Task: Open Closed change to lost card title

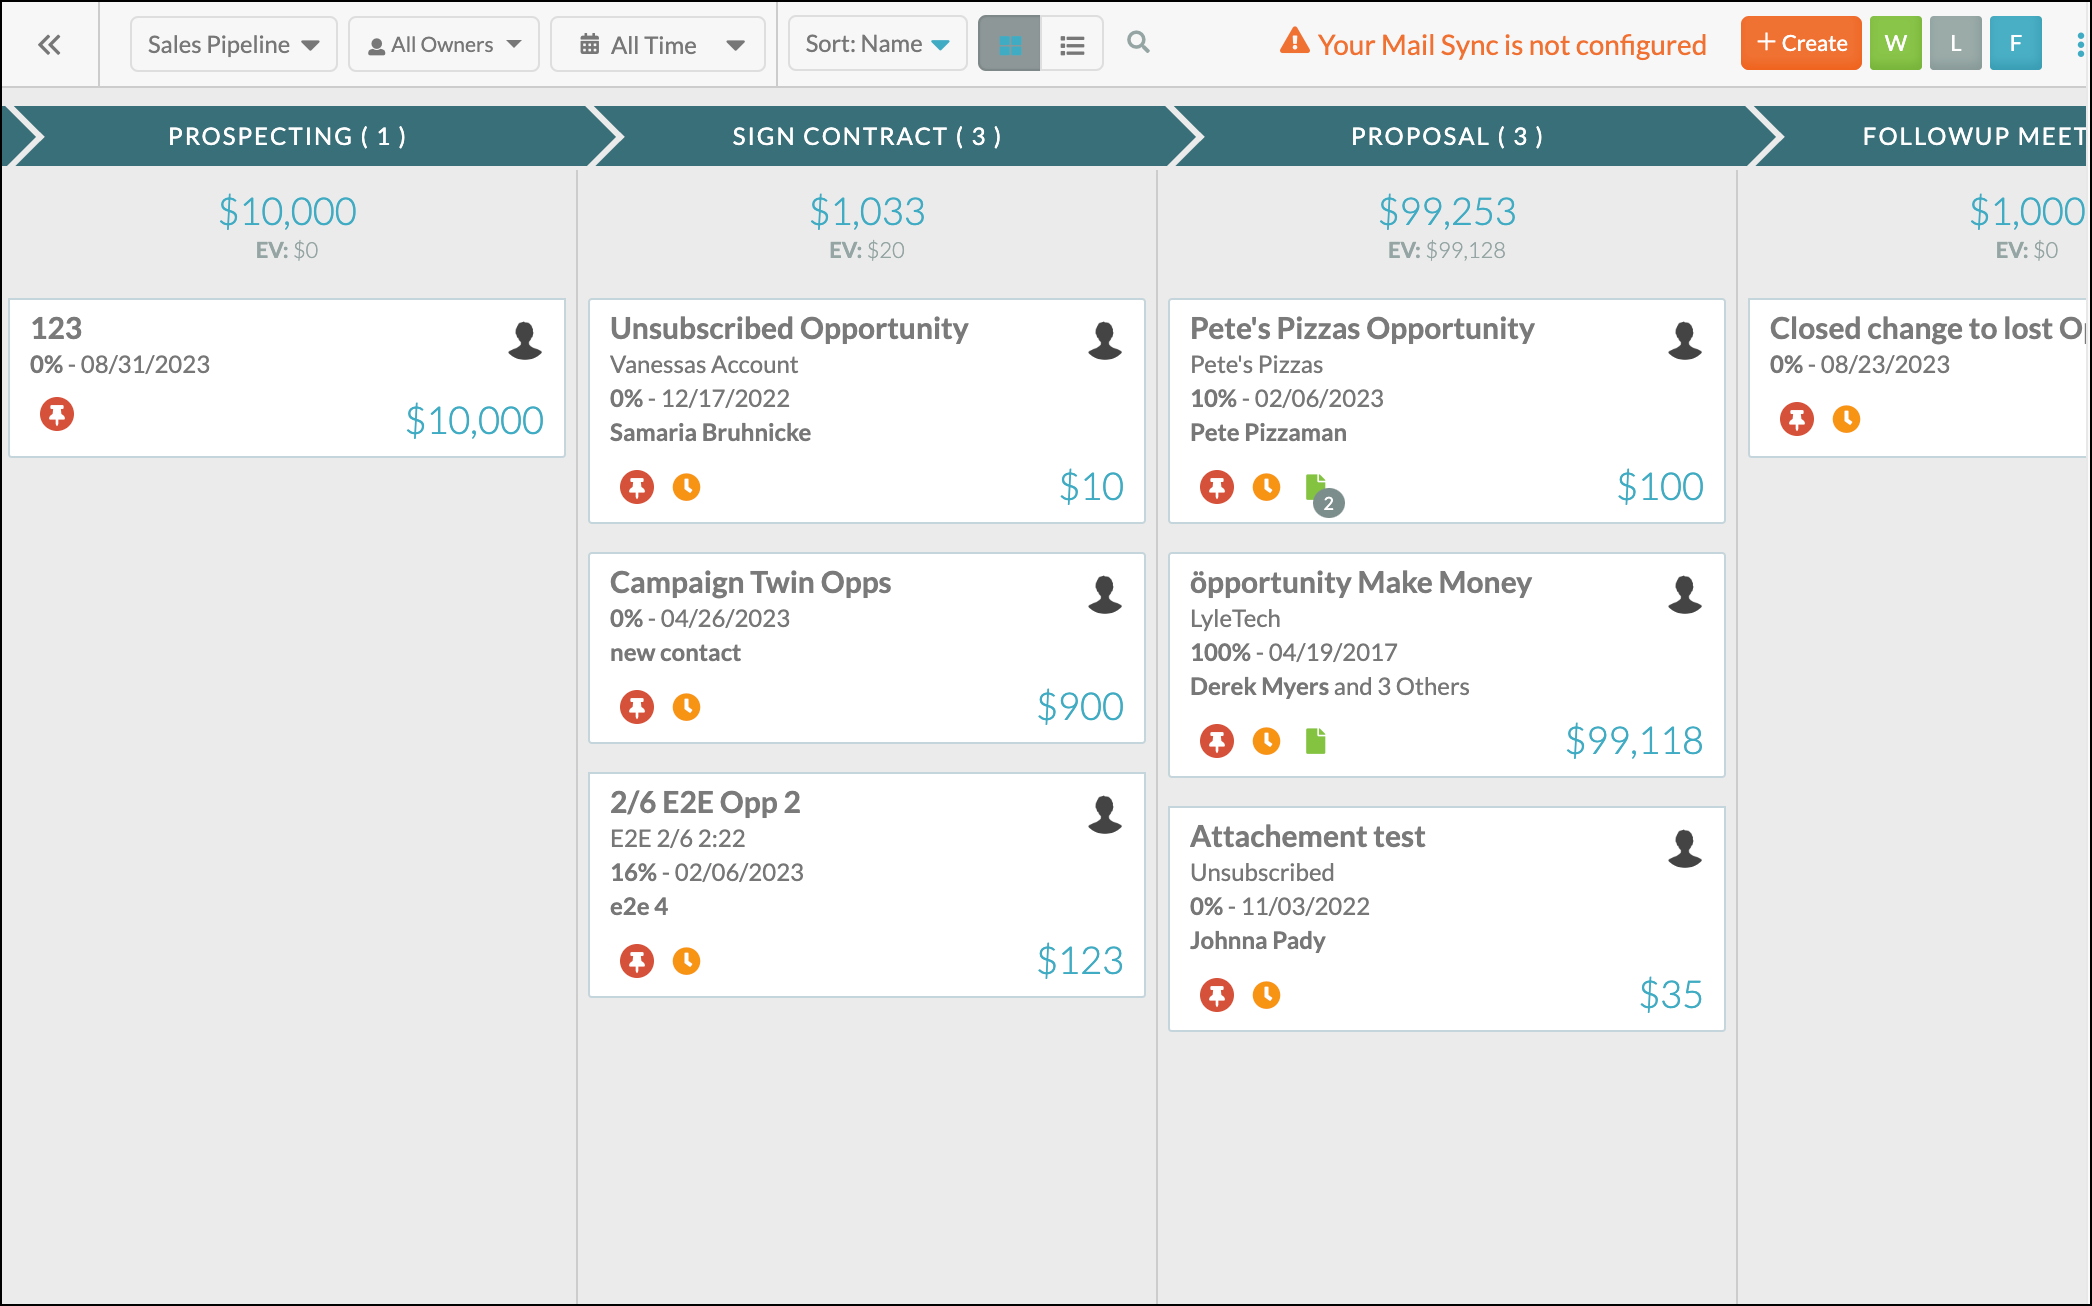Action: pos(1927,328)
